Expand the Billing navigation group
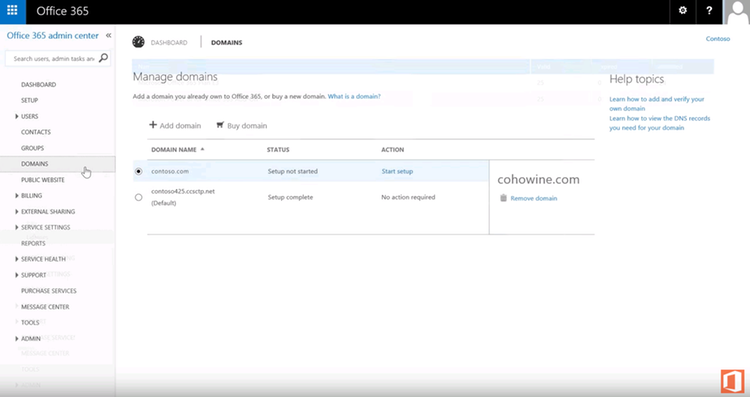The height and width of the screenshot is (397, 750). coord(17,196)
